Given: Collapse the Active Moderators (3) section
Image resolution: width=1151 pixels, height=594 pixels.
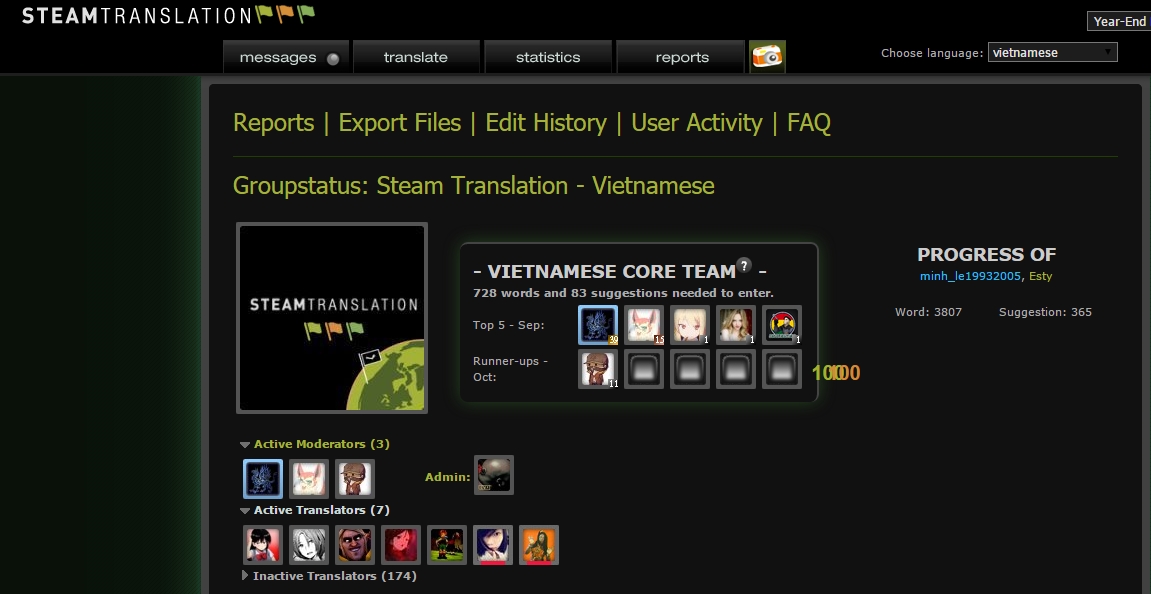Looking at the screenshot, I should click(x=315, y=444).
